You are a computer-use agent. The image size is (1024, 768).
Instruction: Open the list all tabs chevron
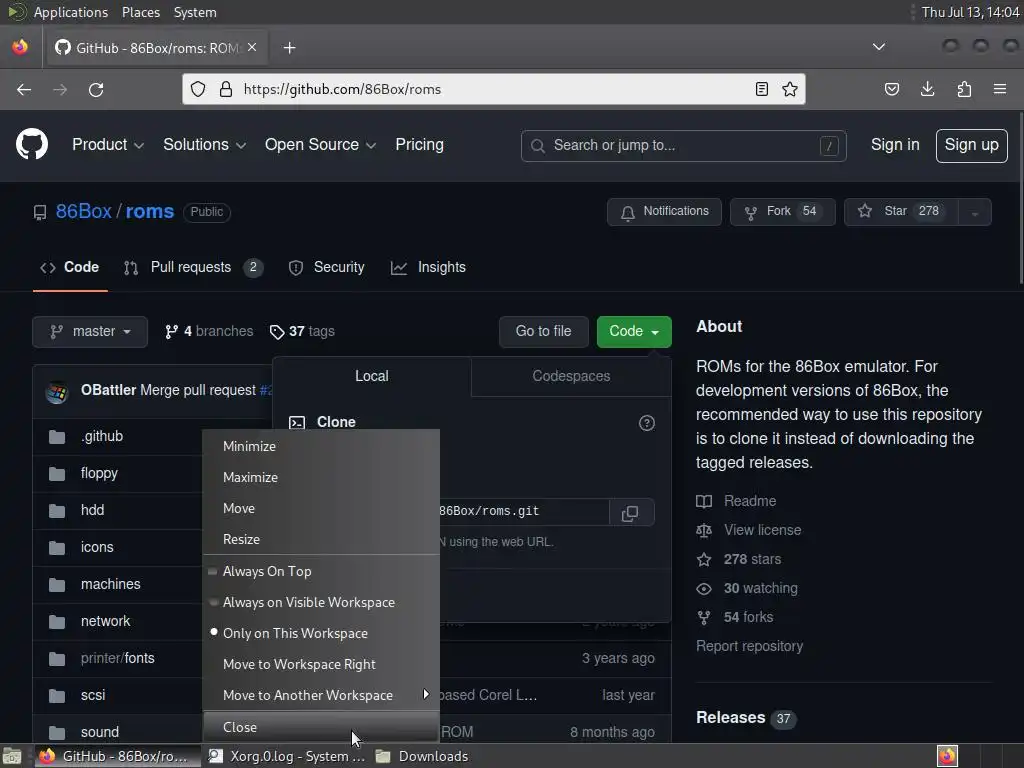(x=879, y=47)
